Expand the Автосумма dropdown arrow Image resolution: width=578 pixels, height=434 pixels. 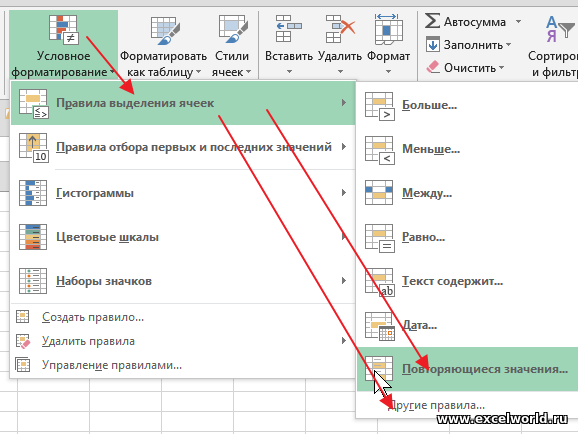tap(518, 21)
